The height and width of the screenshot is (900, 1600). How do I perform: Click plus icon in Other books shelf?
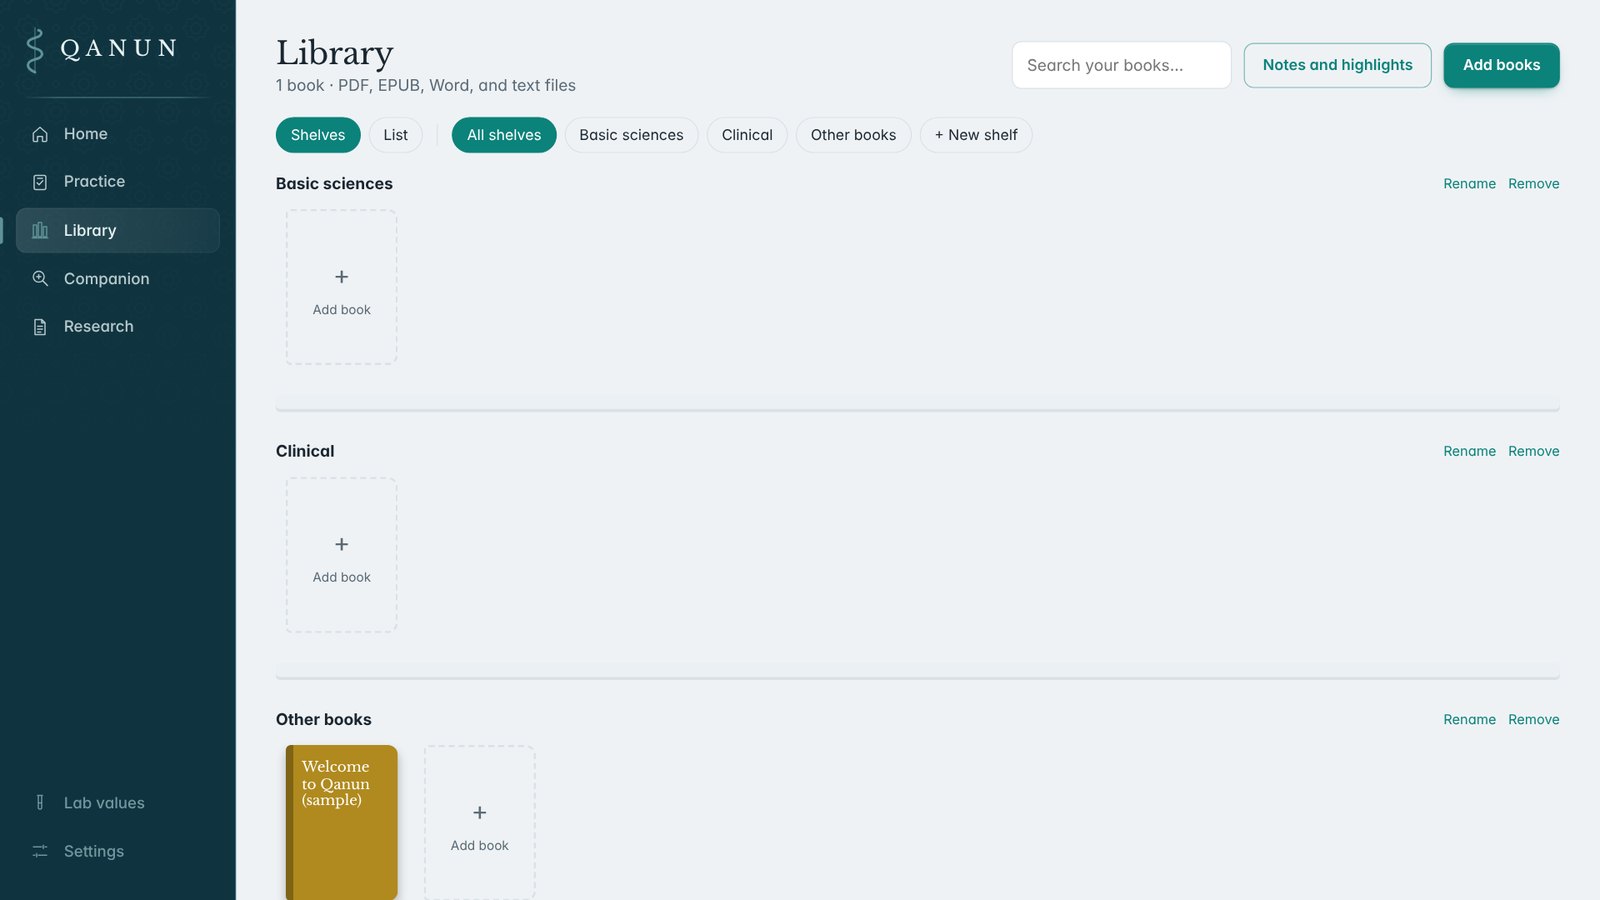(x=480, y=812)
